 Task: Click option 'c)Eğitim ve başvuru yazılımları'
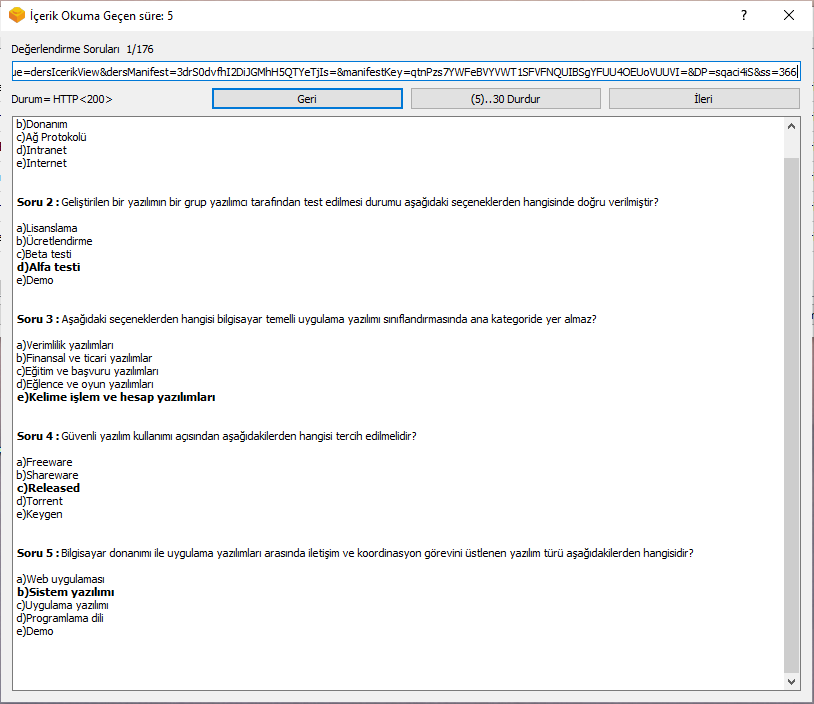click(x=88, y=371)
